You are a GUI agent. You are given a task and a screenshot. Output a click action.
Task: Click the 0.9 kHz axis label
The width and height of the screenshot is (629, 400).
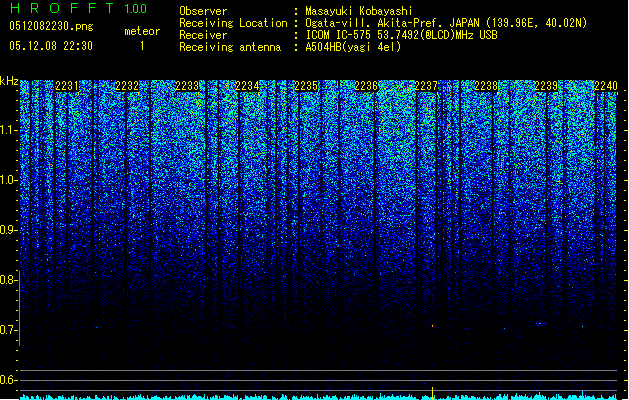[8, 230]
